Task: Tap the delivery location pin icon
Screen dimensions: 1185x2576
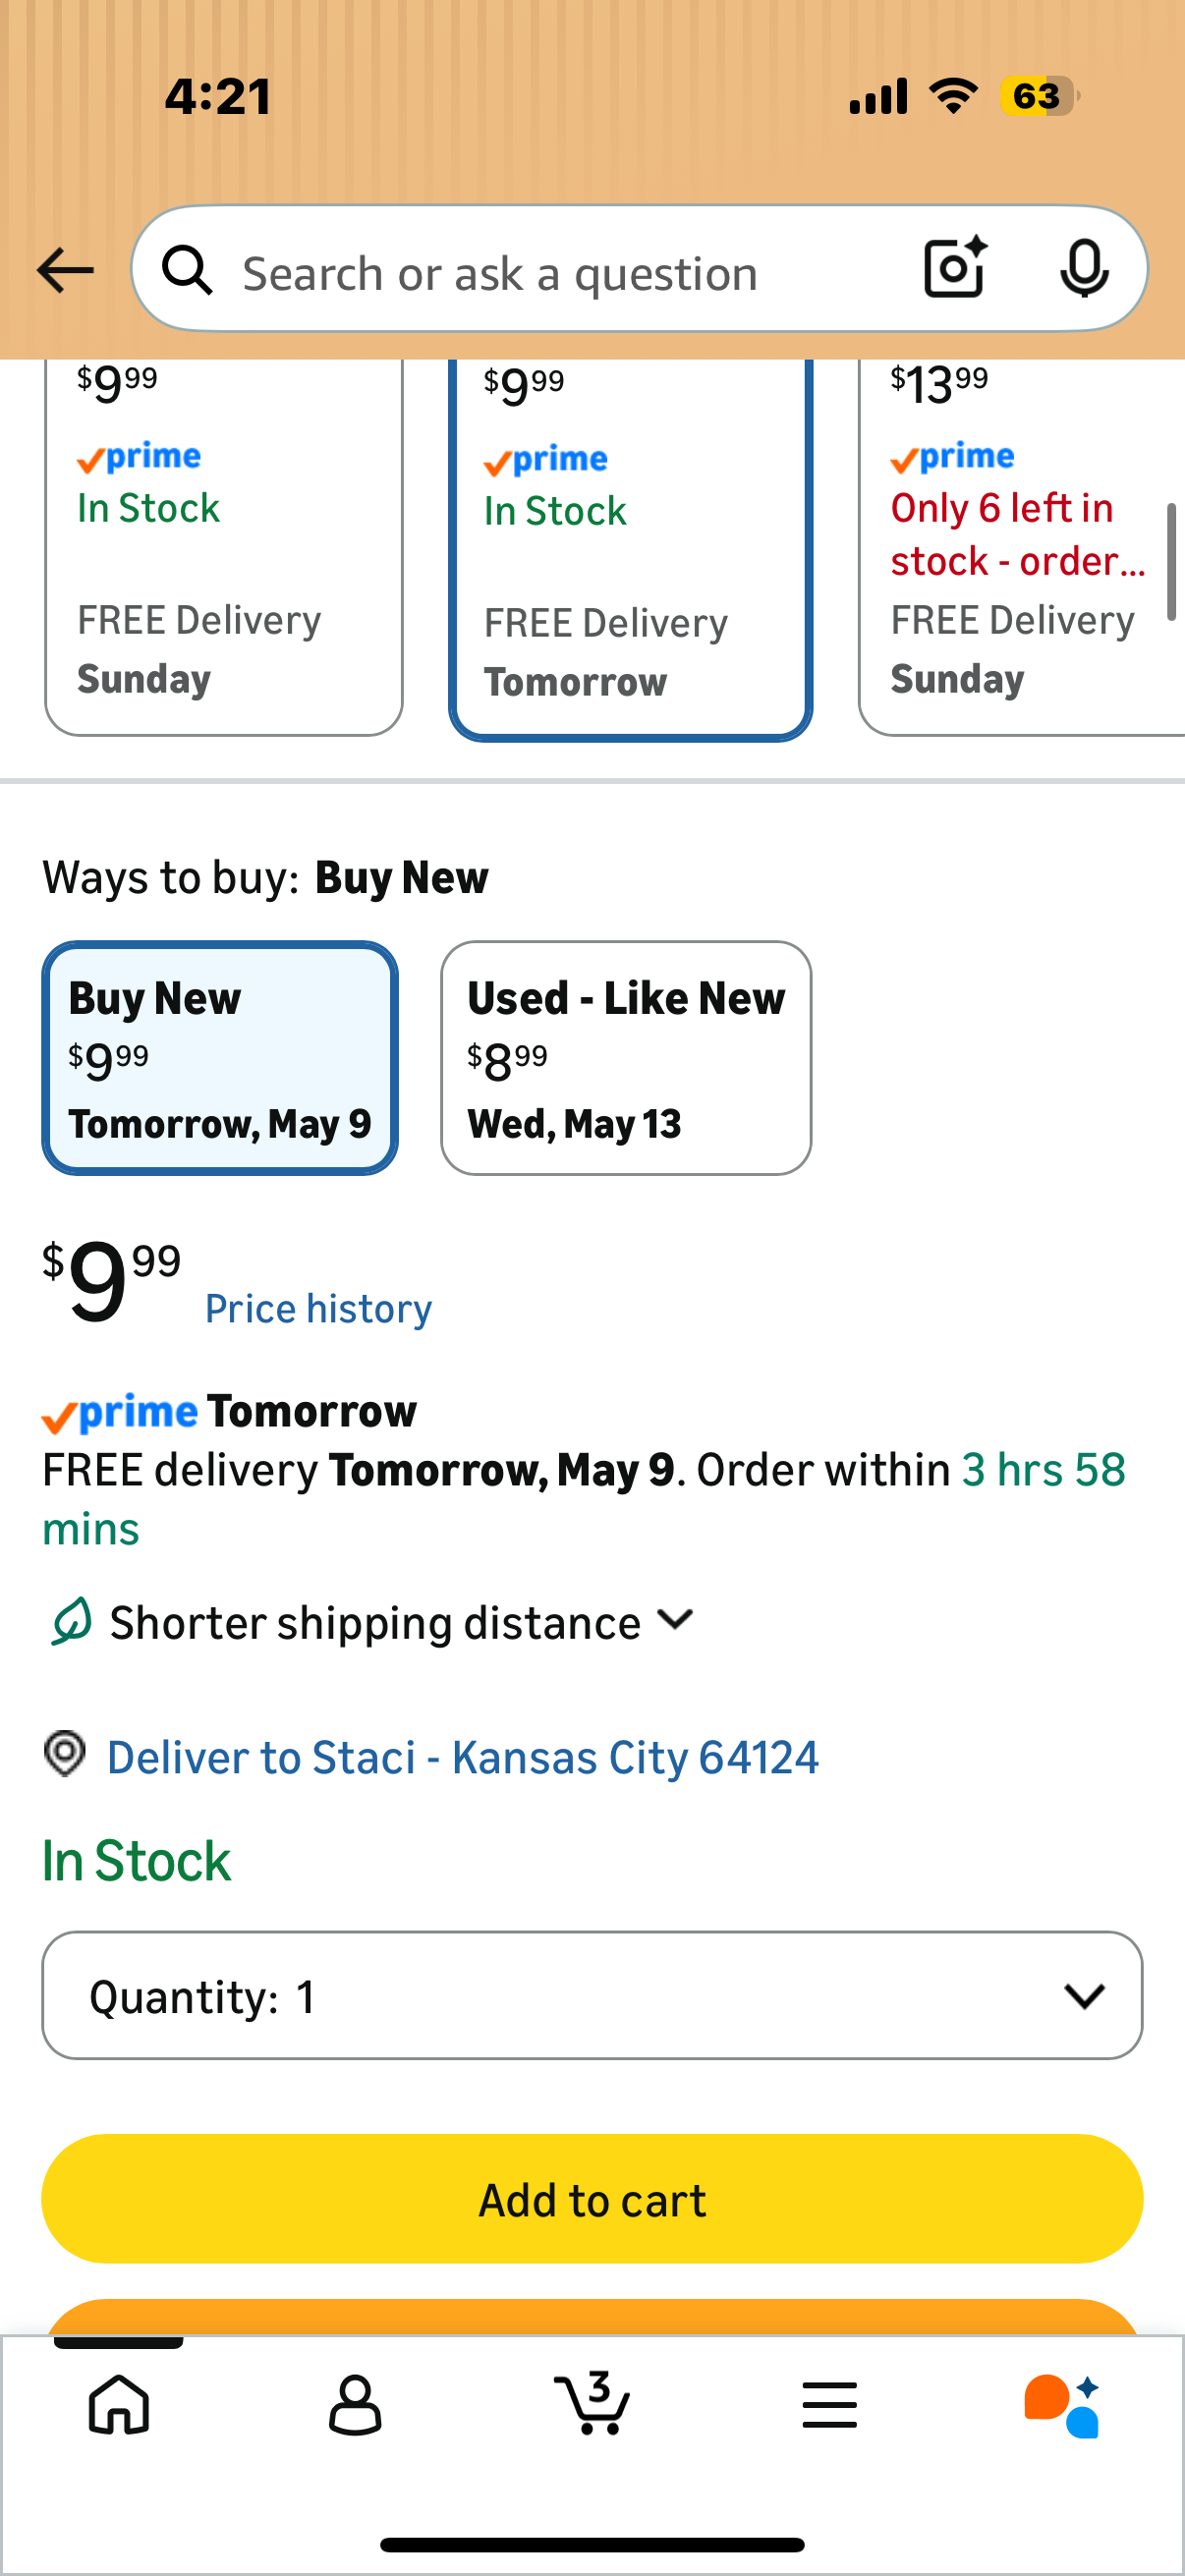Action: pos(65,1754)
